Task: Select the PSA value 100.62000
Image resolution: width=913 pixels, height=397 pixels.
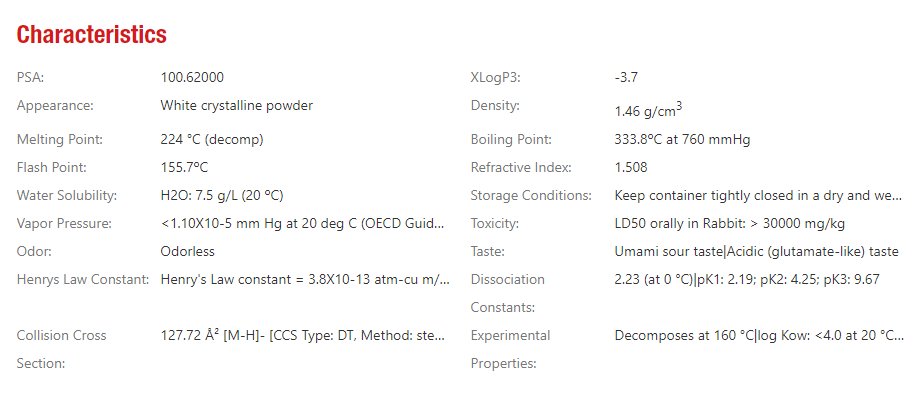Action: pos(192,77)
